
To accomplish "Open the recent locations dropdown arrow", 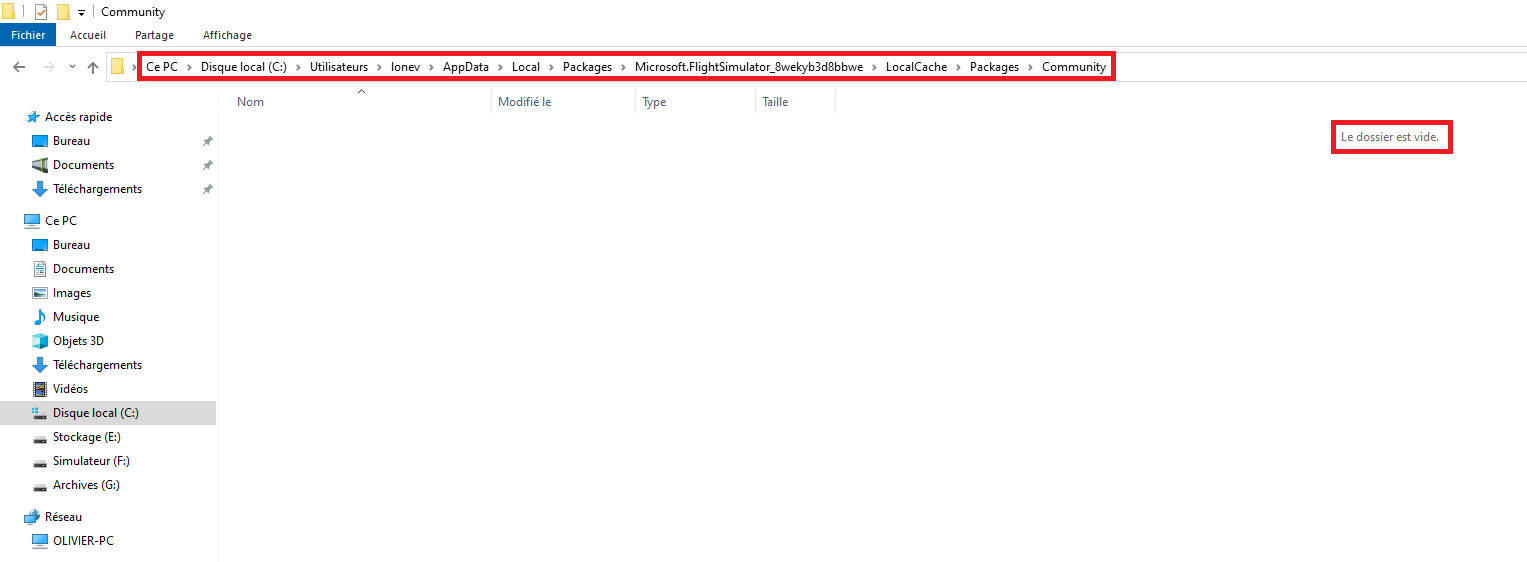I will (72, 67).
